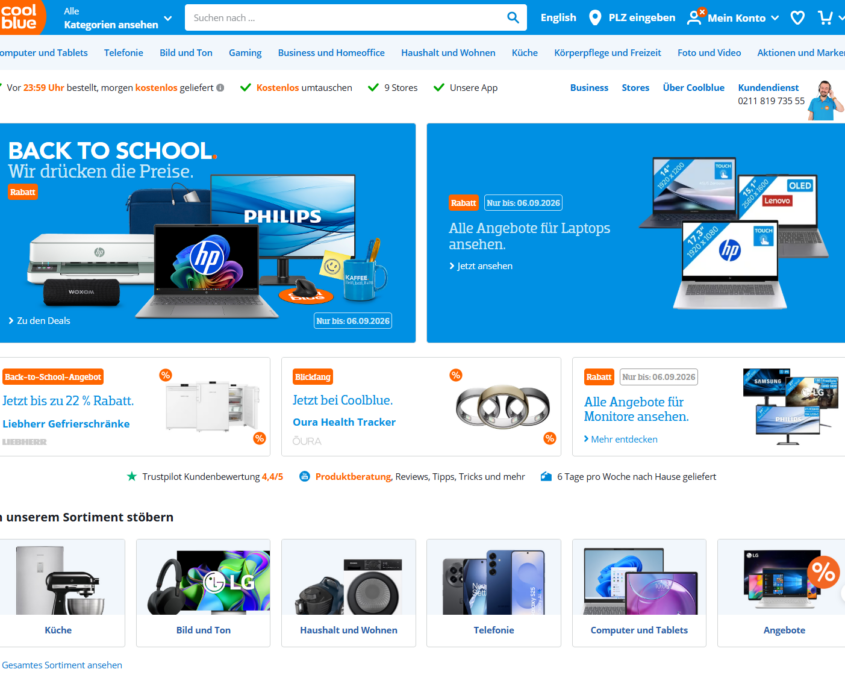
Task: Open the account person icon
Action: coord(694,18)
